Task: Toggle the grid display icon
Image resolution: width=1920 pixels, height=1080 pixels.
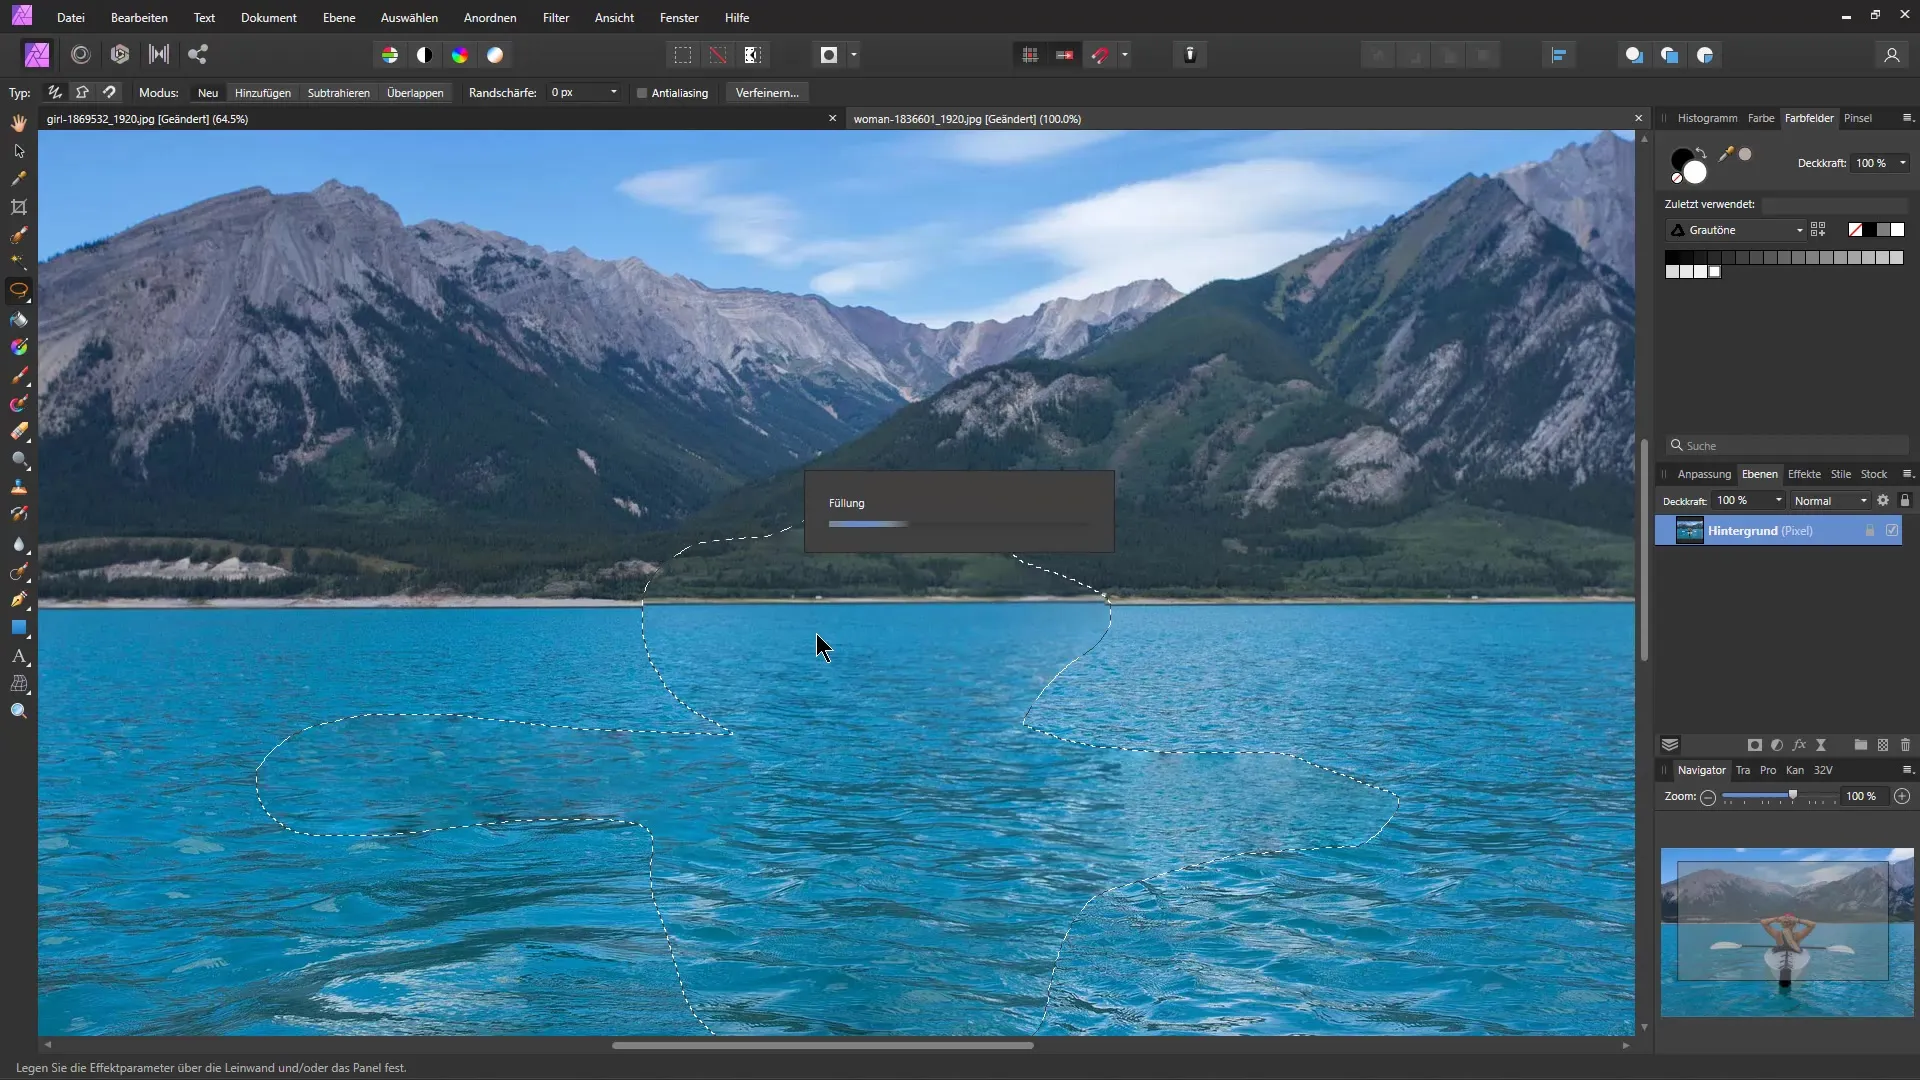Action: coord(1030,55)
